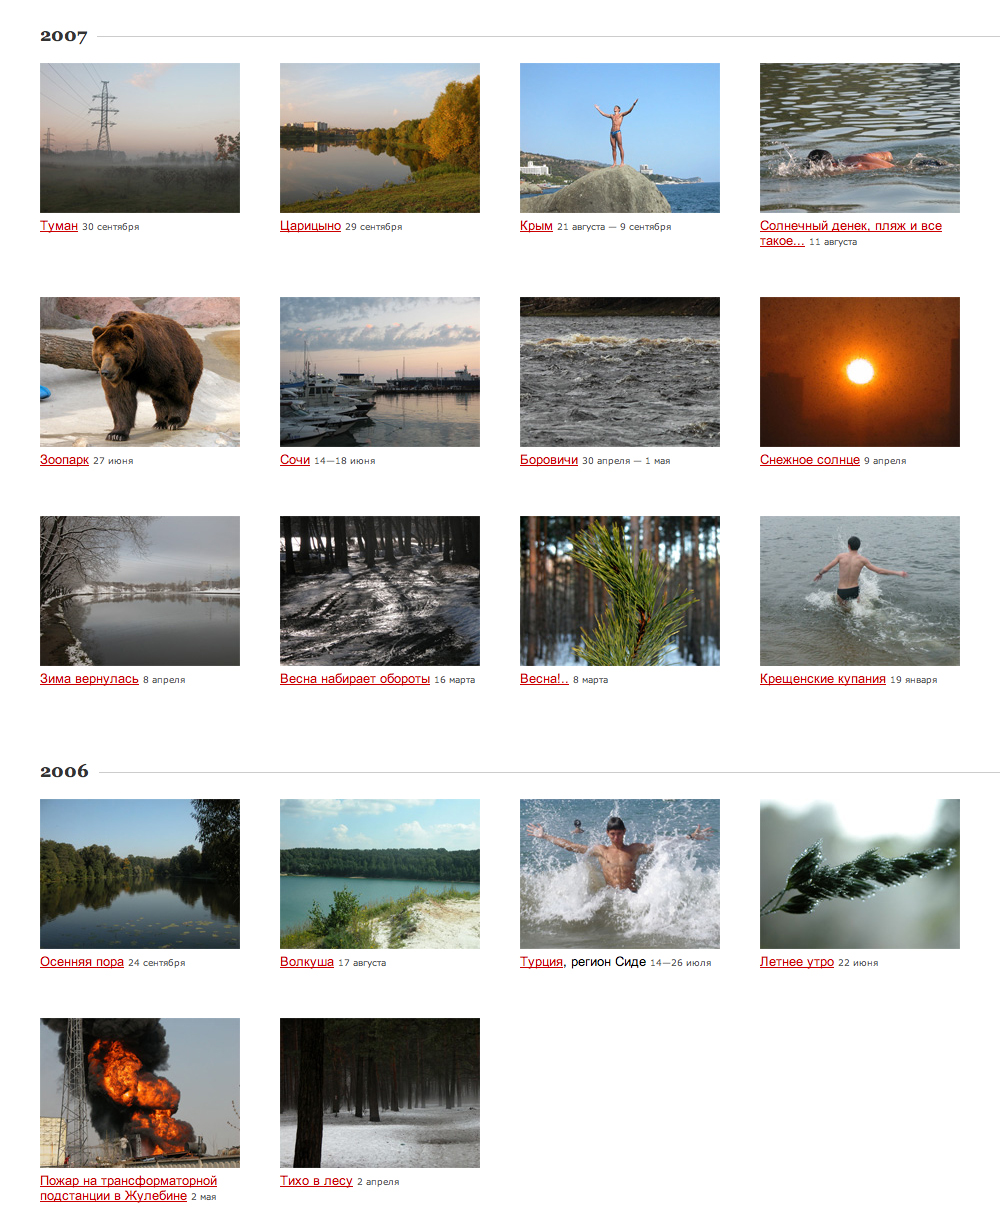Viewport: 1000px width, 1232px height.
Task: Click the Волкуша lake thumbnail
Action: point(380,874)
